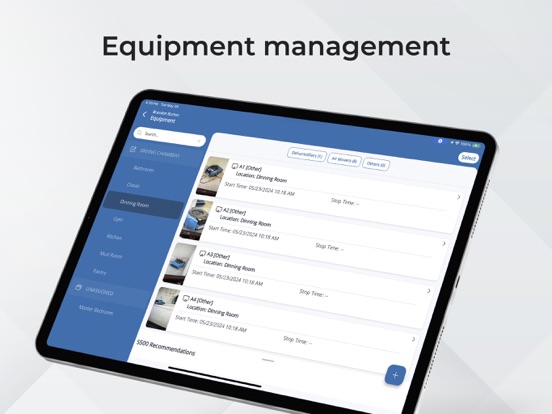This screenshot has height=414, width=552.
Task: Click A3's 'Location: Dinning Room' text
Action: click(x=229, y=265)
